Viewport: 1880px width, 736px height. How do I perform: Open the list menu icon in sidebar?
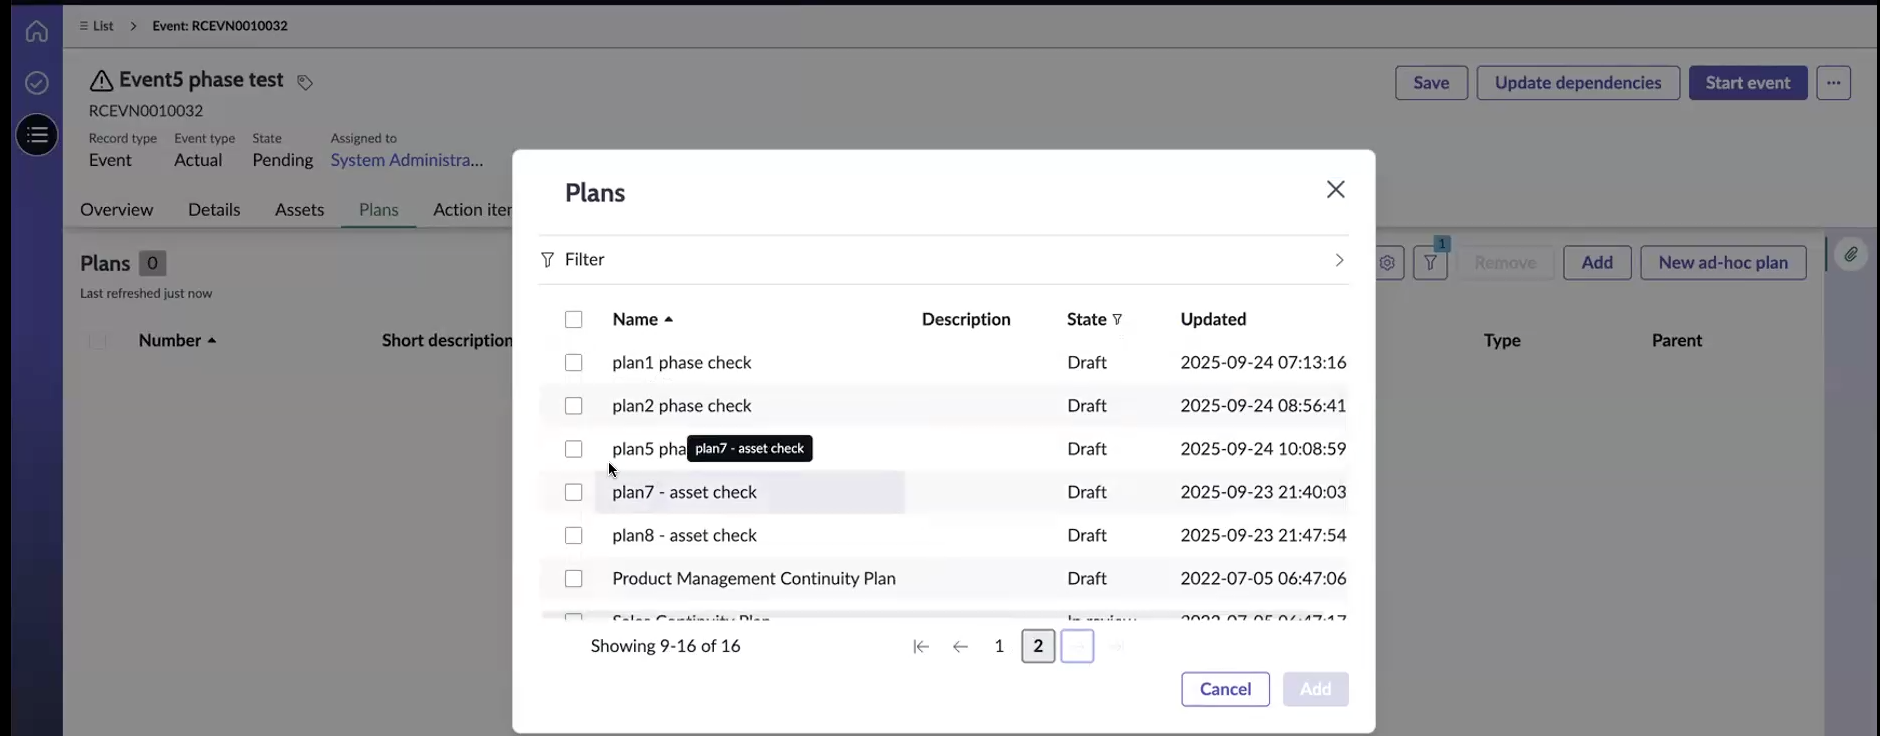[x=37, y=135]
